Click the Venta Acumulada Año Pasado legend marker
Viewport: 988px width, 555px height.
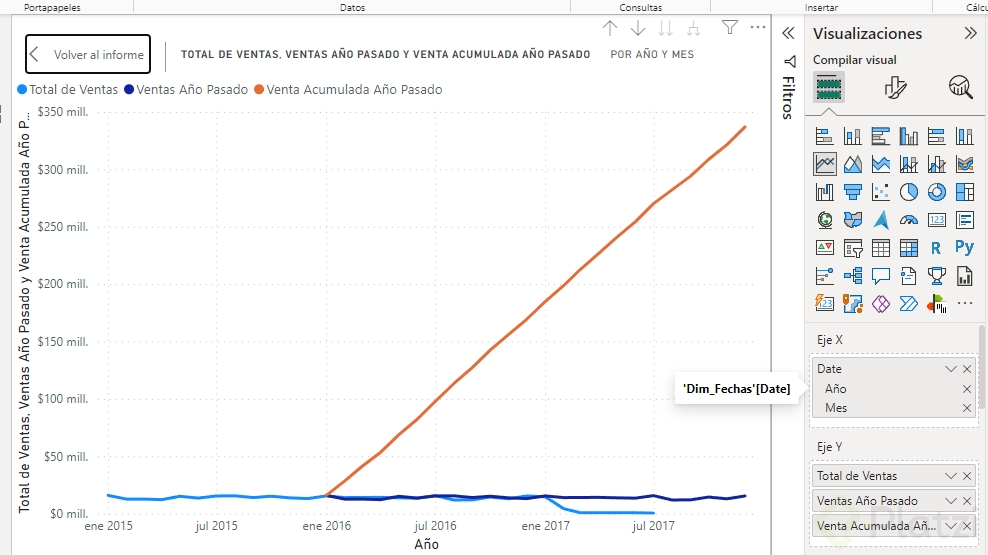click(259, 90)
